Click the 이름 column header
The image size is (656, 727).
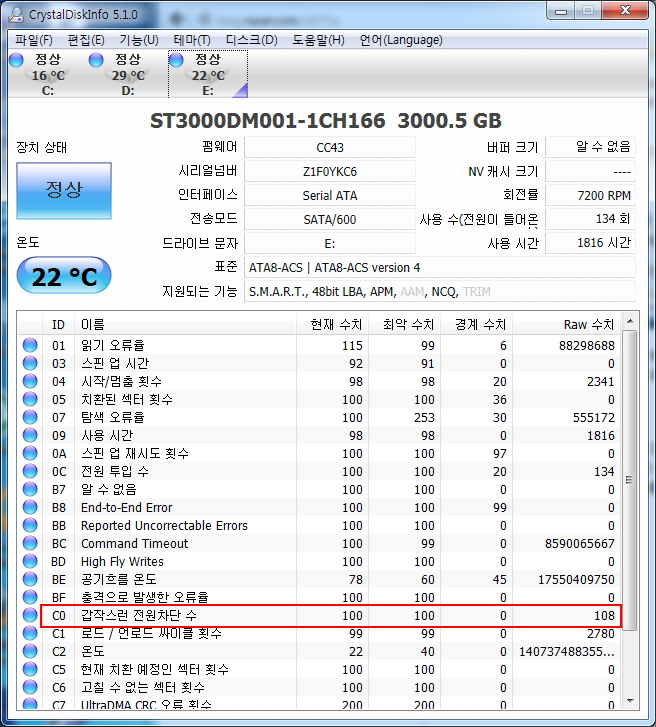click(x=185, y=325)
